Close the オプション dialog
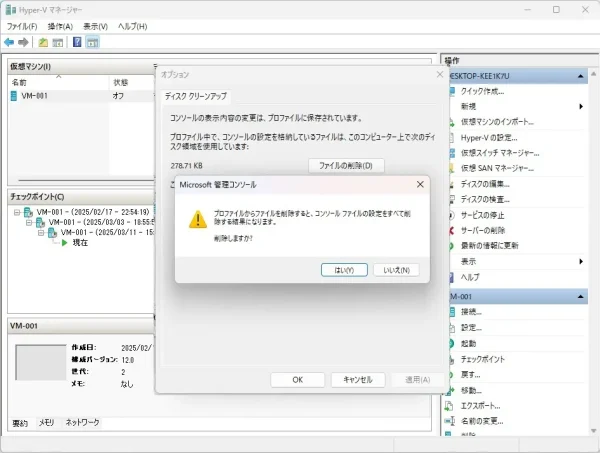The image size is (600, 453). pos(440,74)
